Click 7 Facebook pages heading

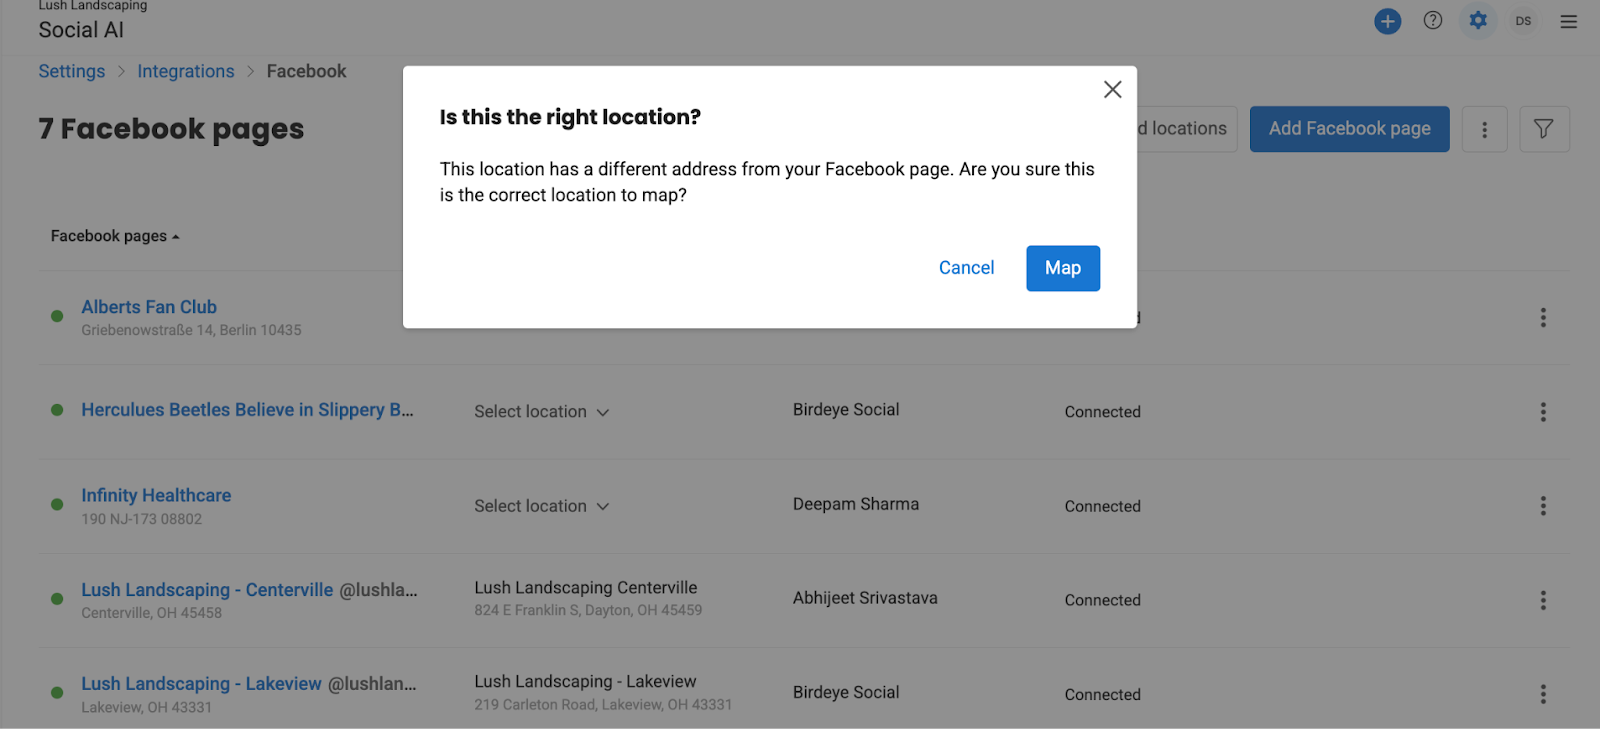(171, 129)
